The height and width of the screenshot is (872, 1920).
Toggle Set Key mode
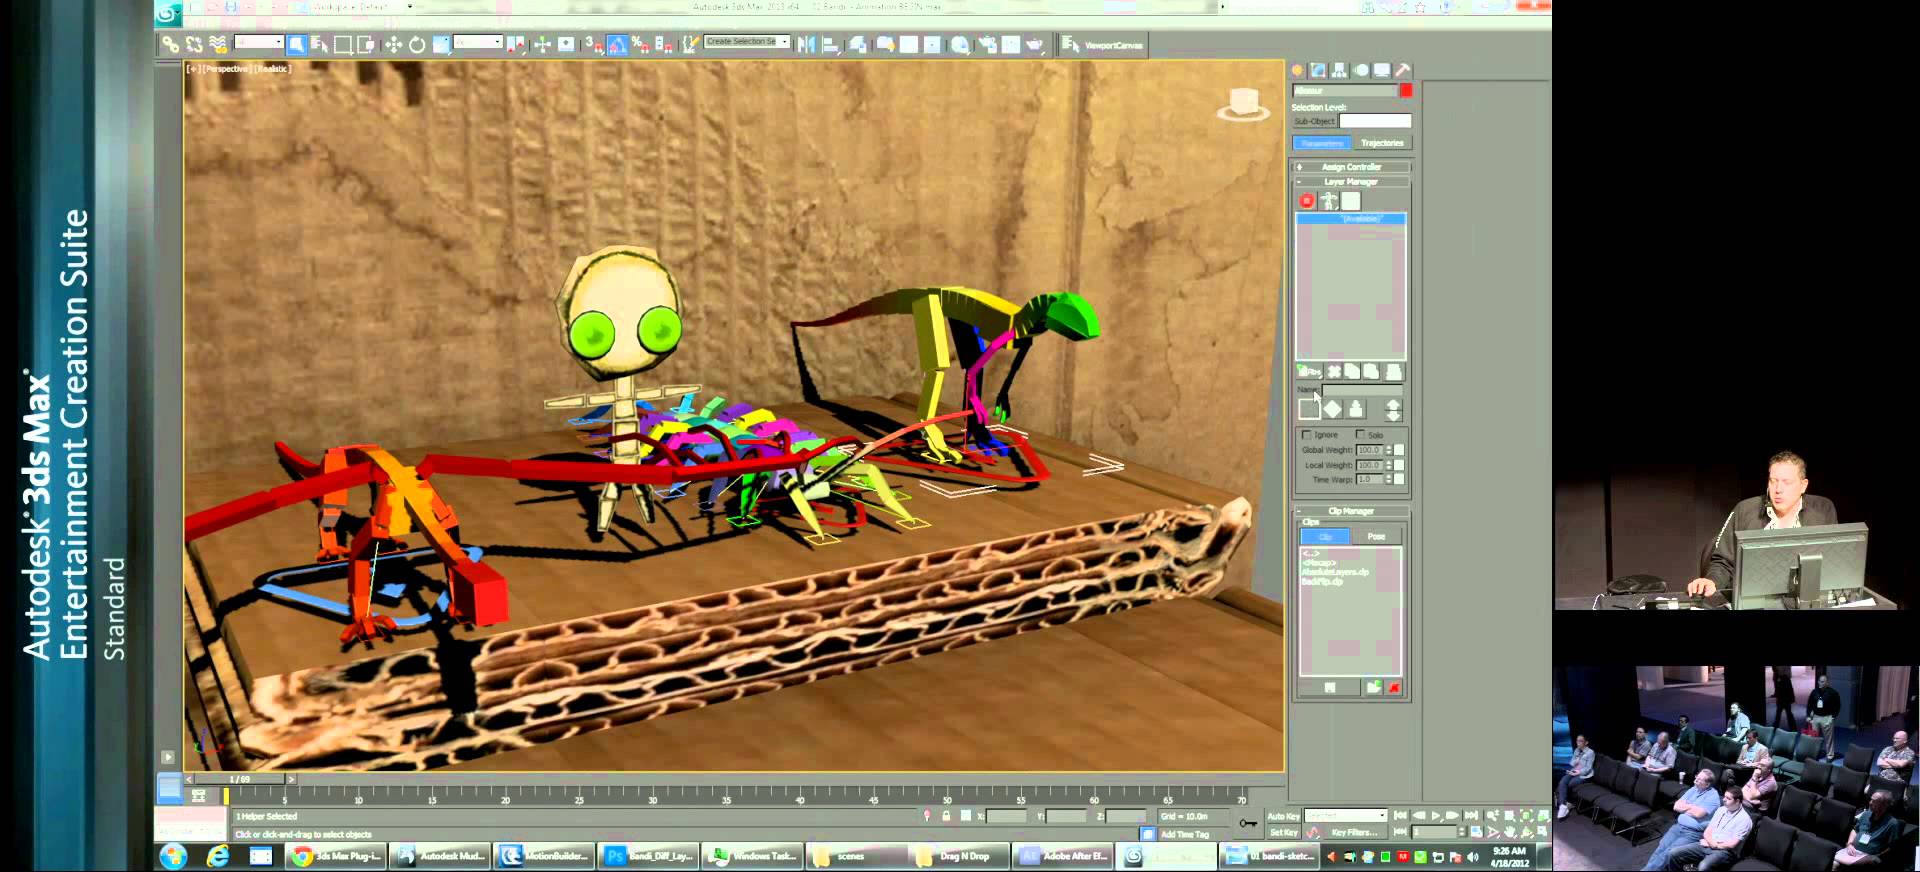(x=1283, y=832)
